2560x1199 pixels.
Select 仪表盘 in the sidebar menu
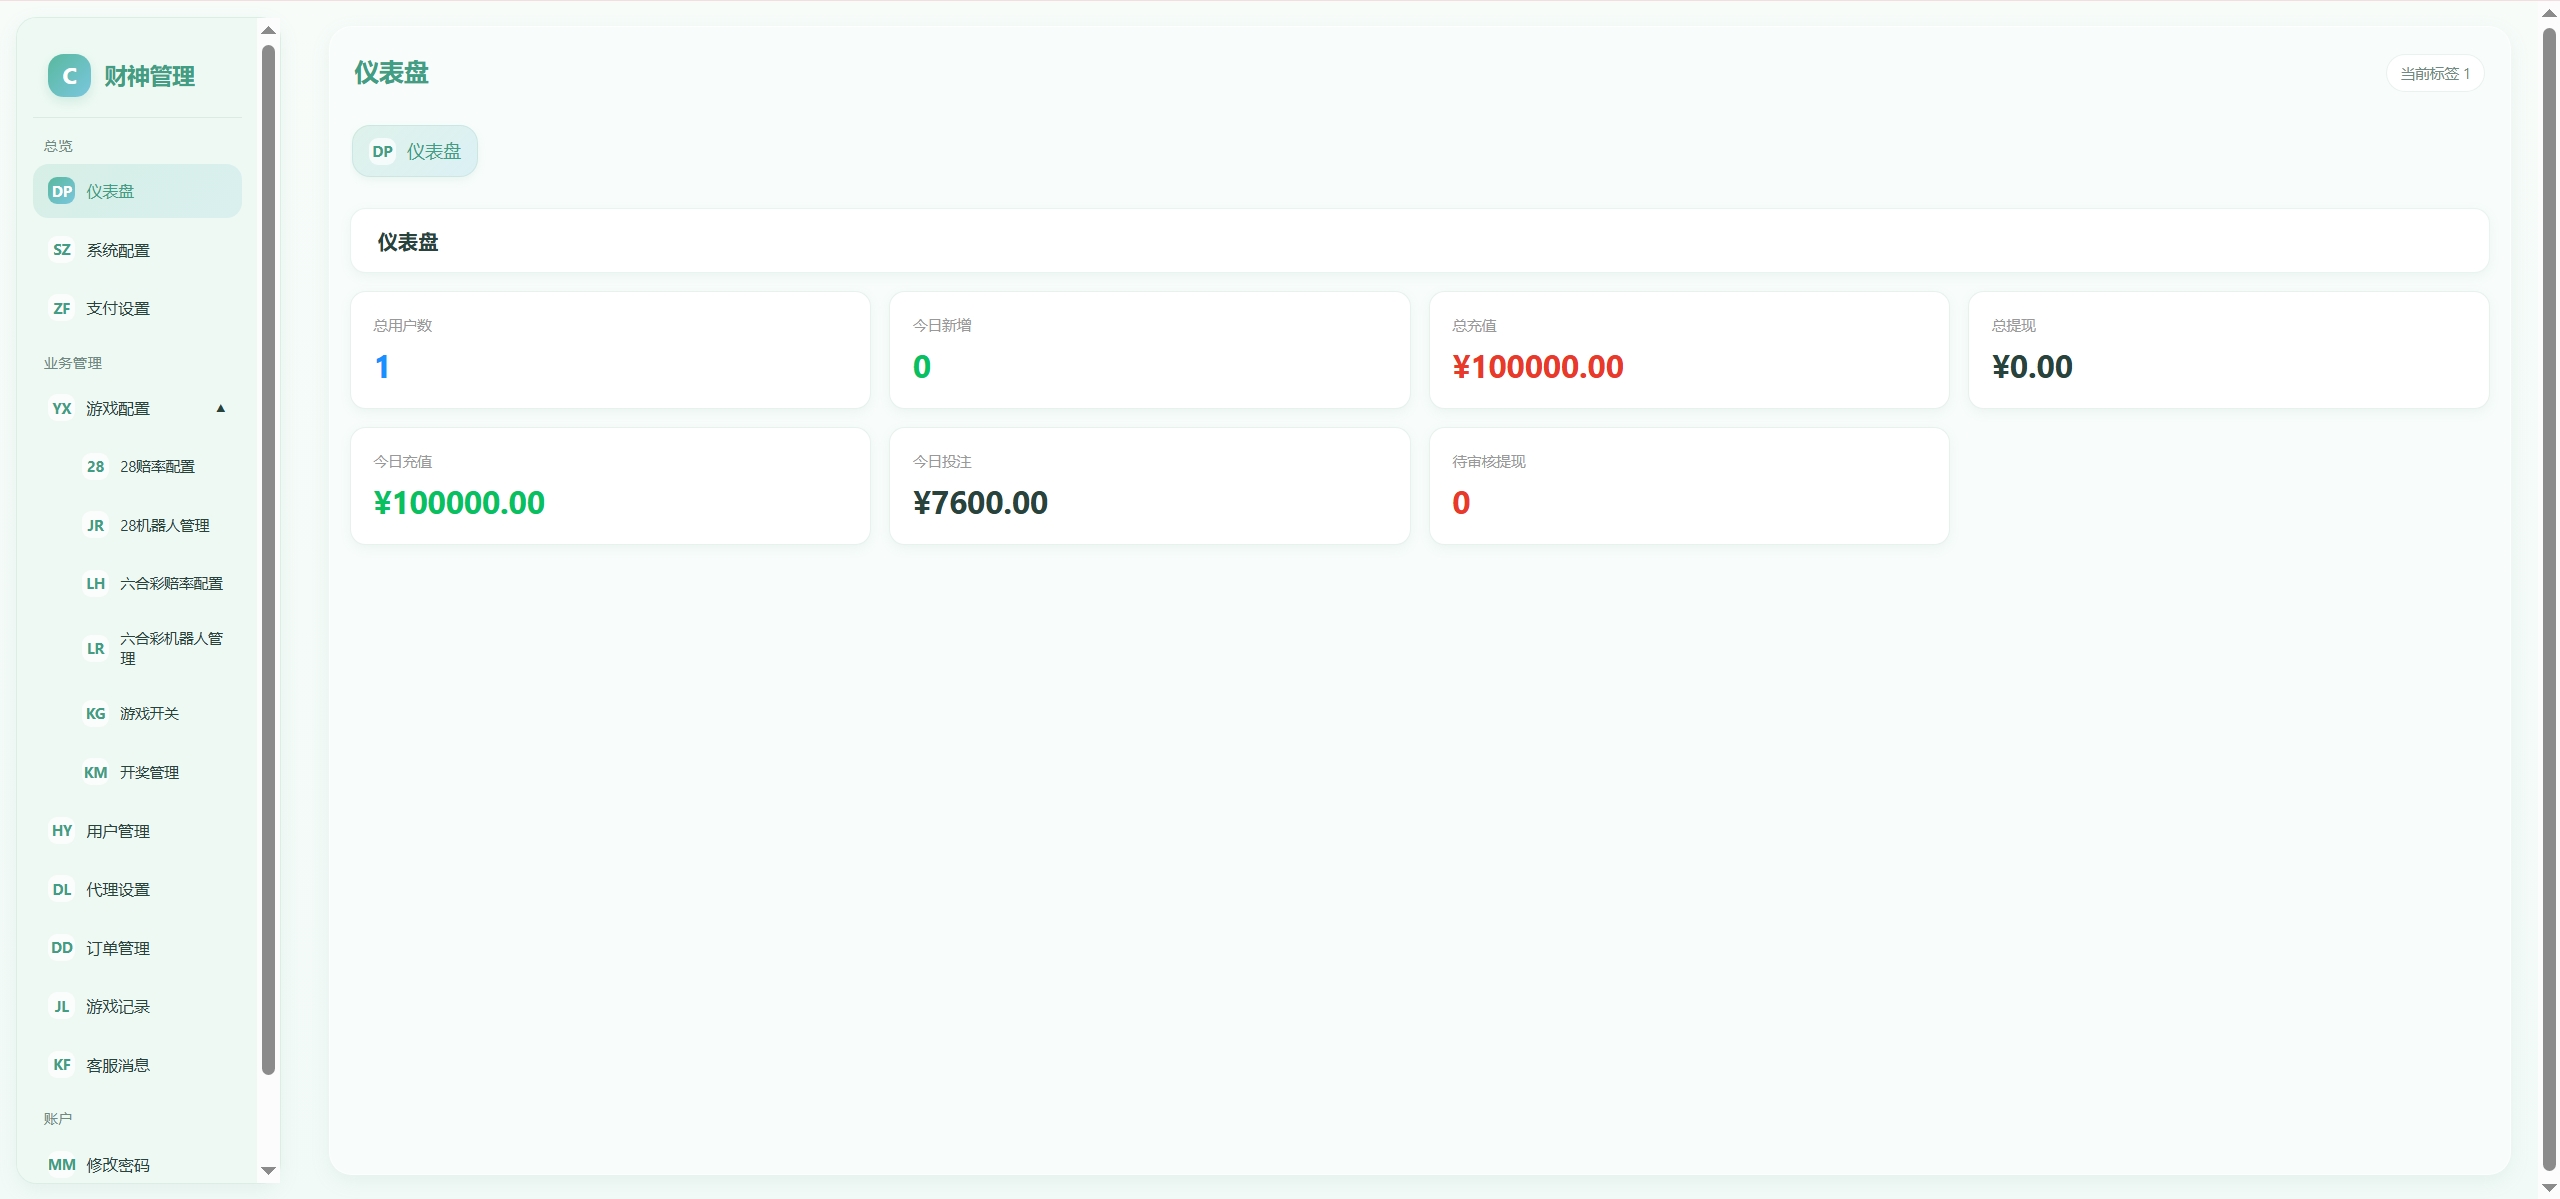coord(137,191)
